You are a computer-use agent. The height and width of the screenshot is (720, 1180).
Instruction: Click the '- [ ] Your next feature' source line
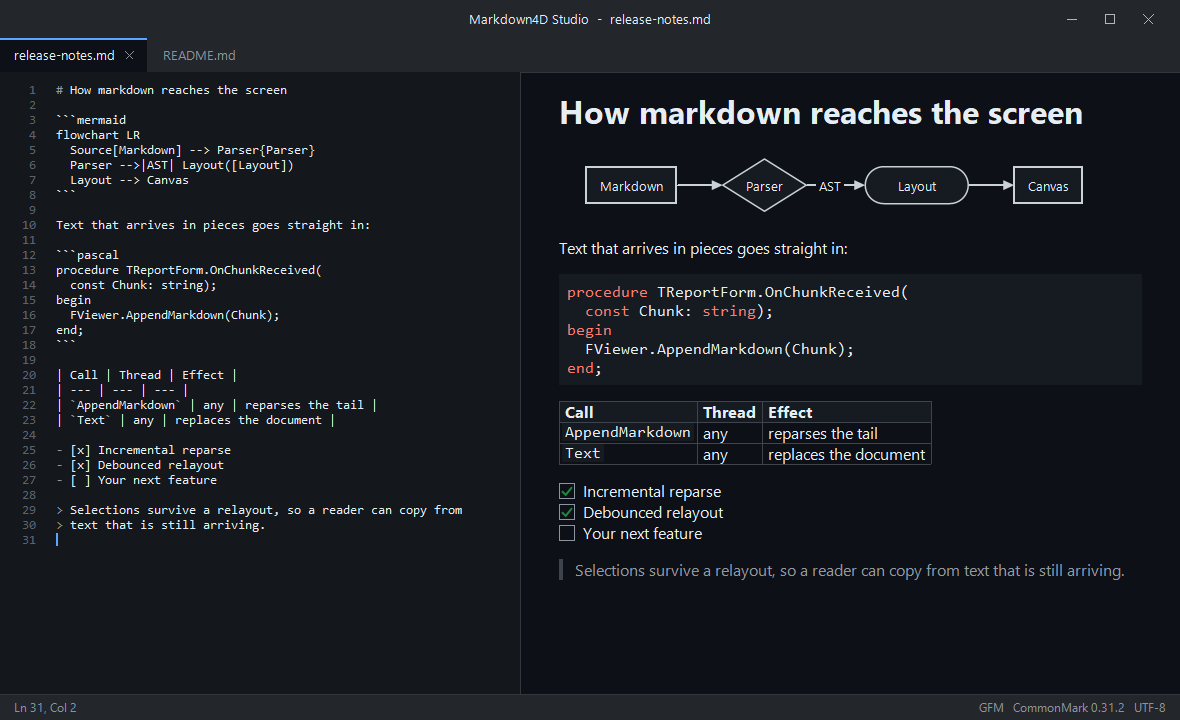[136, 480]
